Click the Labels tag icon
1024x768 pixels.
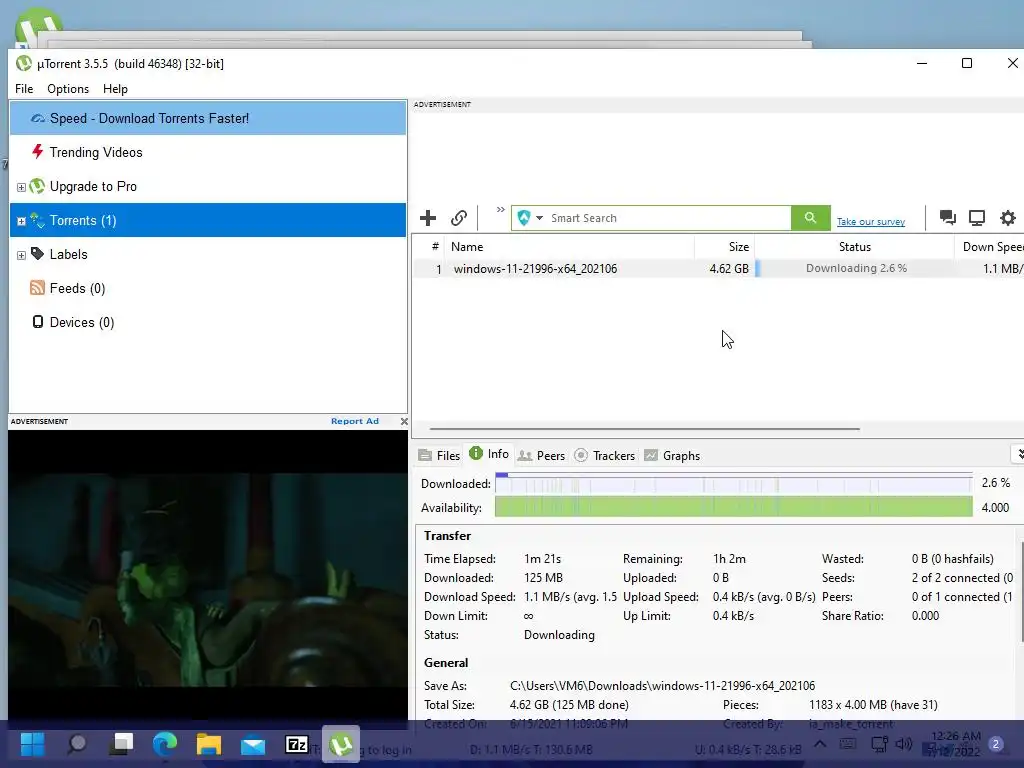38,253
